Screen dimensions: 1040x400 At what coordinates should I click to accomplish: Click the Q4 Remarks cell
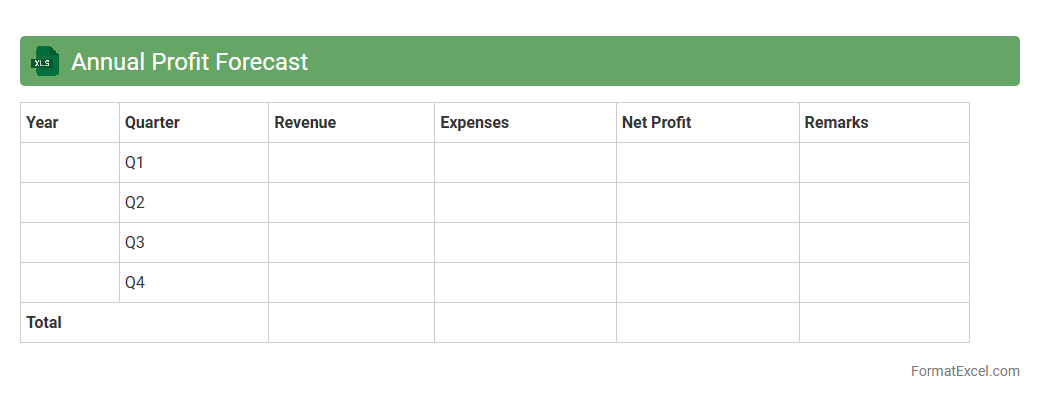tap(884, 283)
